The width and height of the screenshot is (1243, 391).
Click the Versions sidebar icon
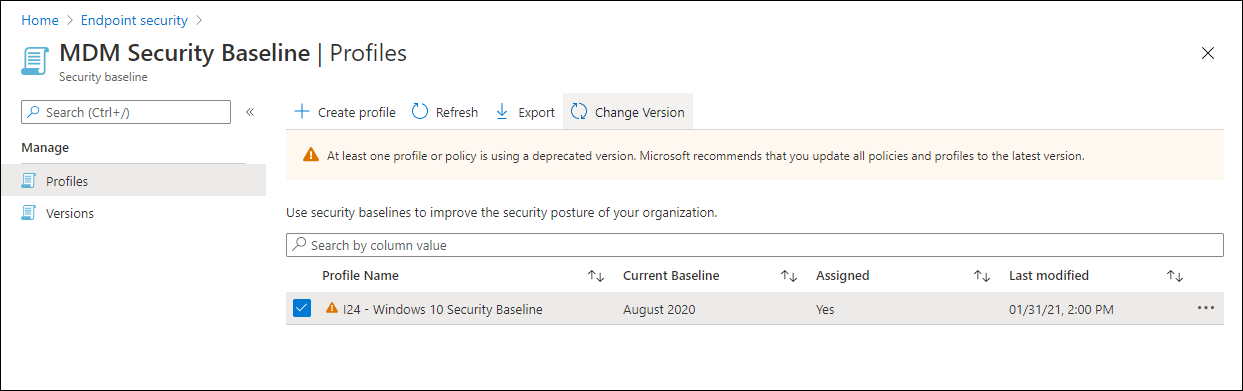pyautogui.click(x=29, y=213)
